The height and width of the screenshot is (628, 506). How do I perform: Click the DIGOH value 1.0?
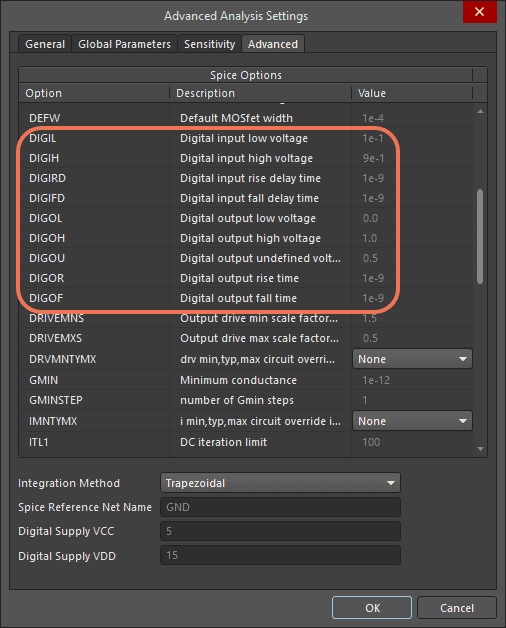click(x=369, y=239)
